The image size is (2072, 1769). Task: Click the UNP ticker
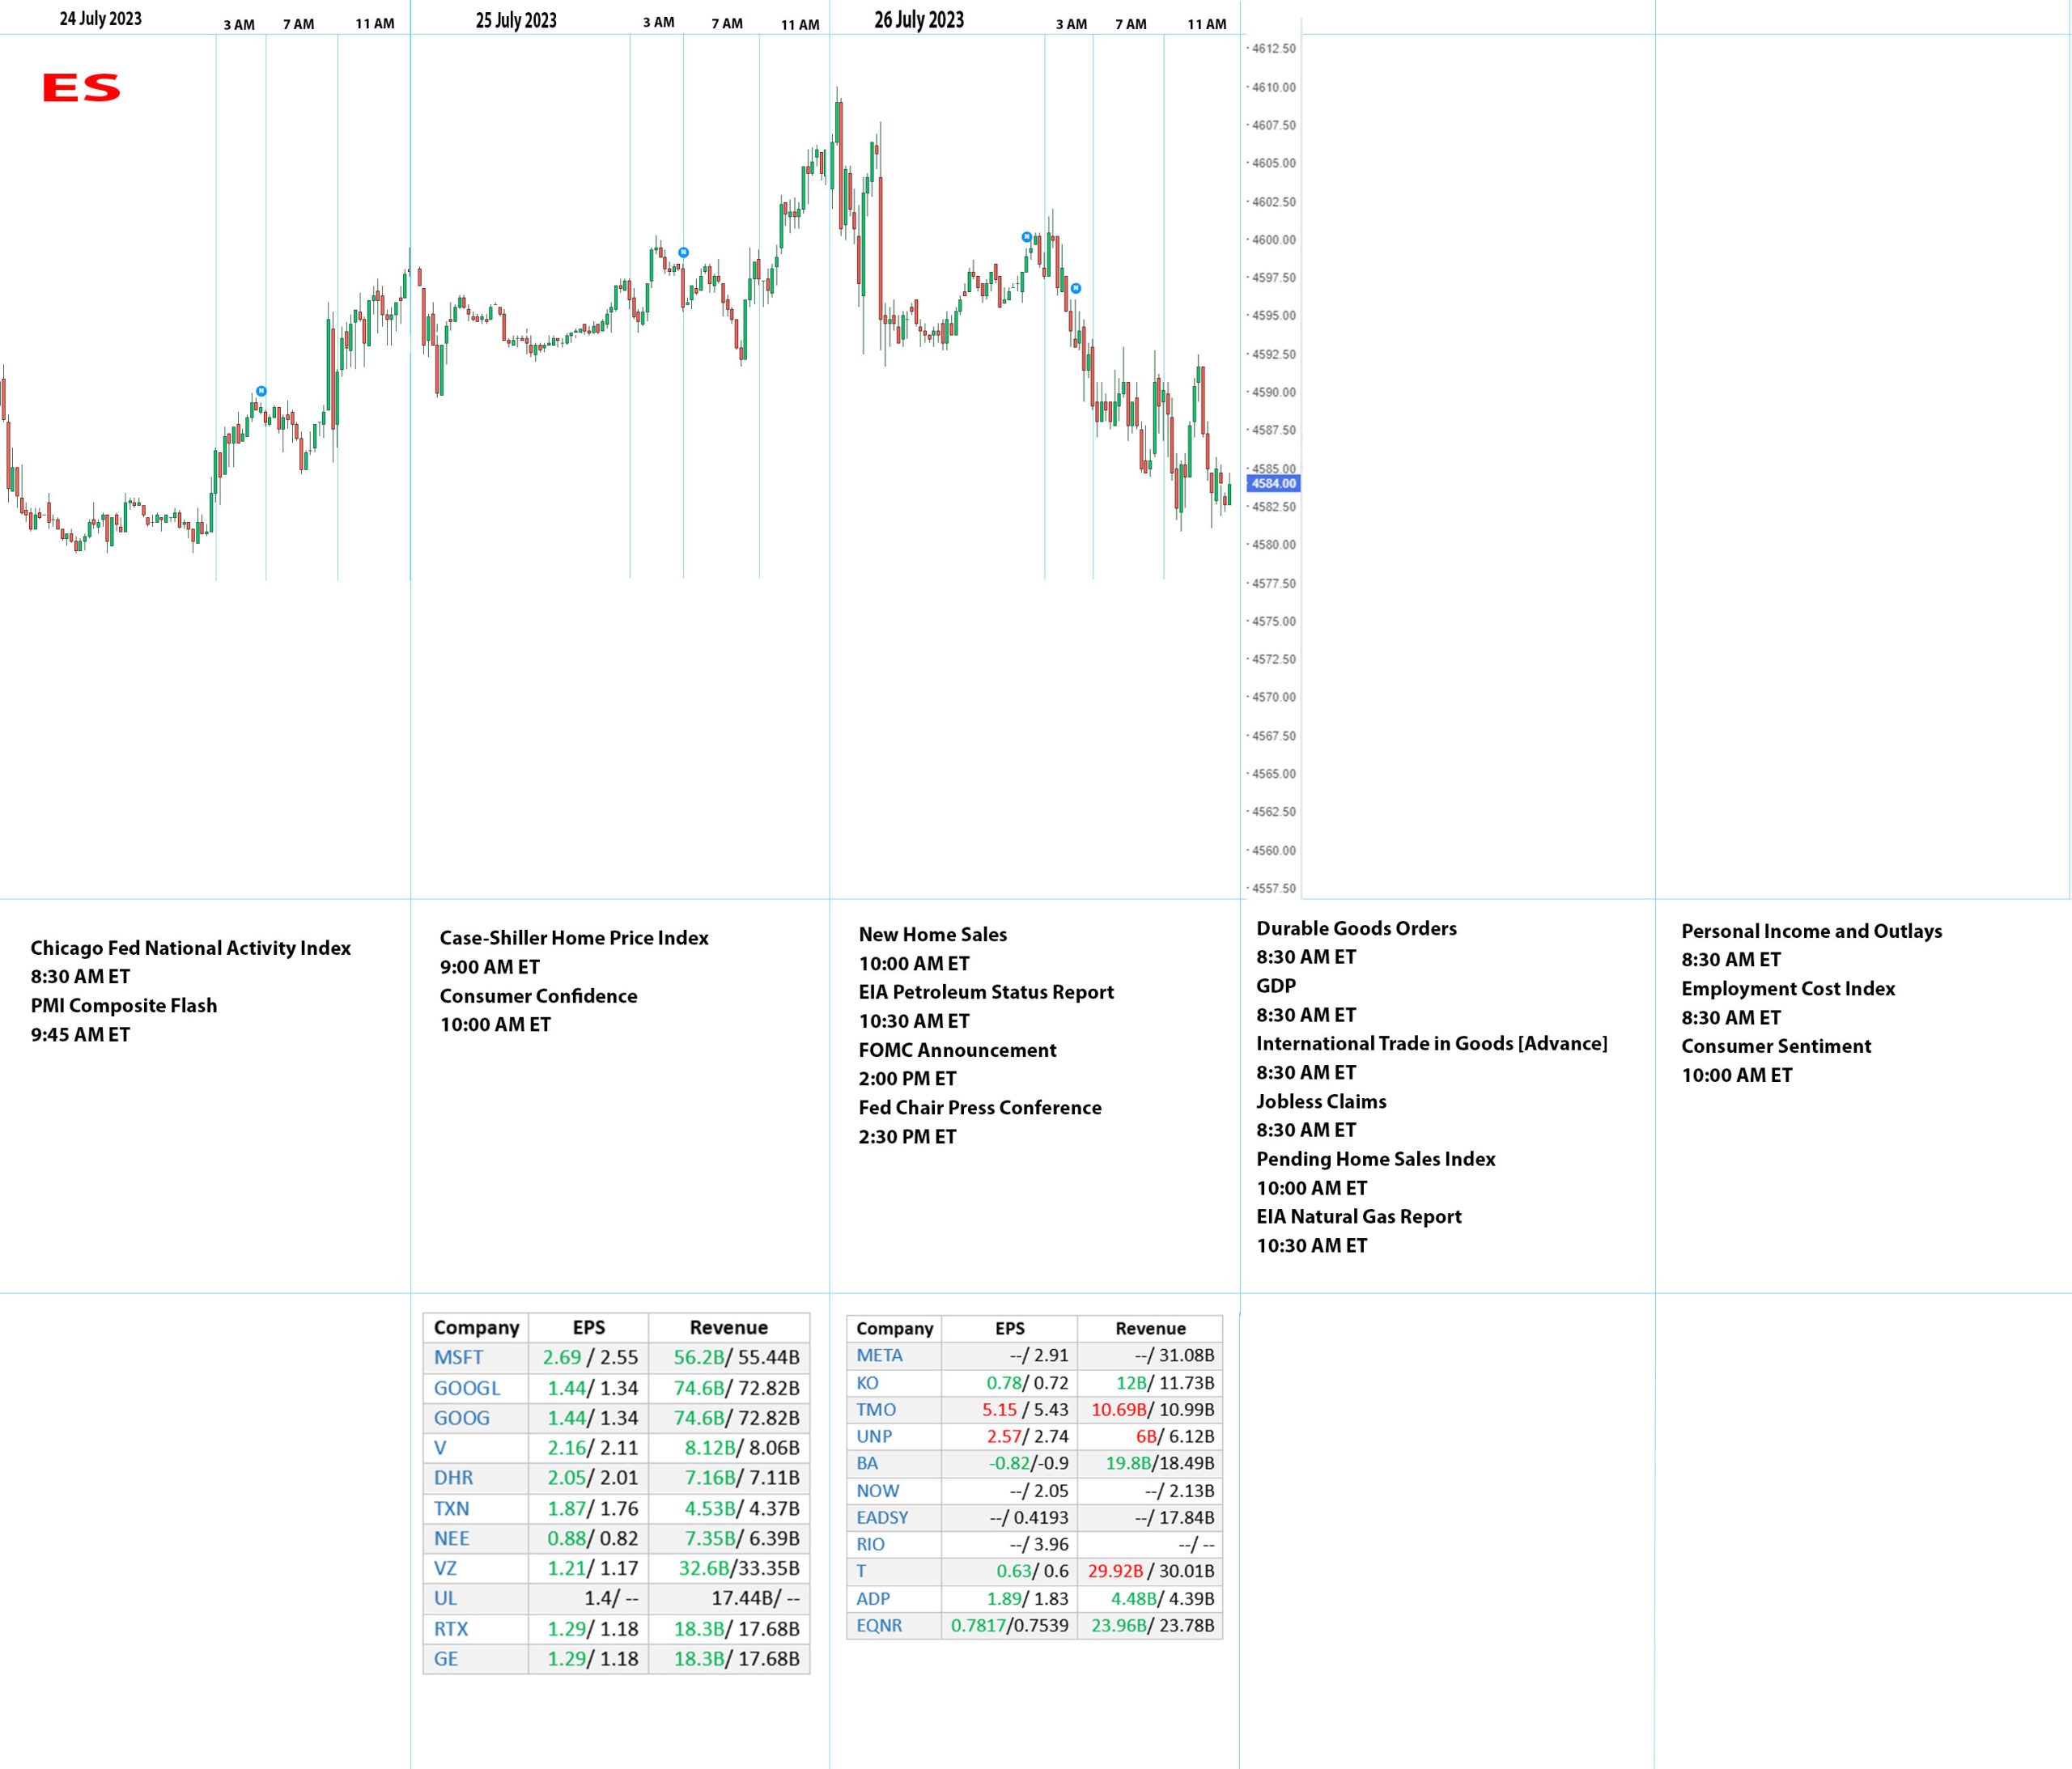tap(874, 1436)
